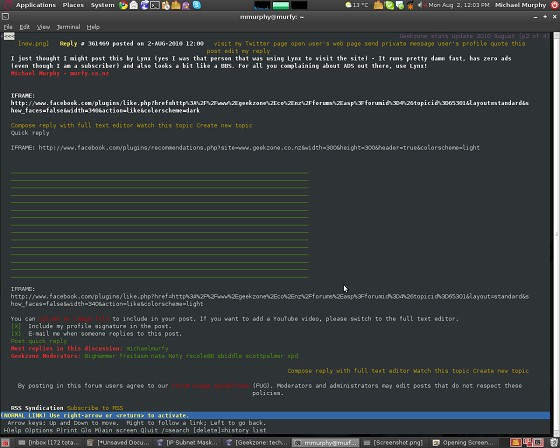Open the terminal window menu icon in title bar
Viewport: 560px width, 448px height.
point(5,16)
